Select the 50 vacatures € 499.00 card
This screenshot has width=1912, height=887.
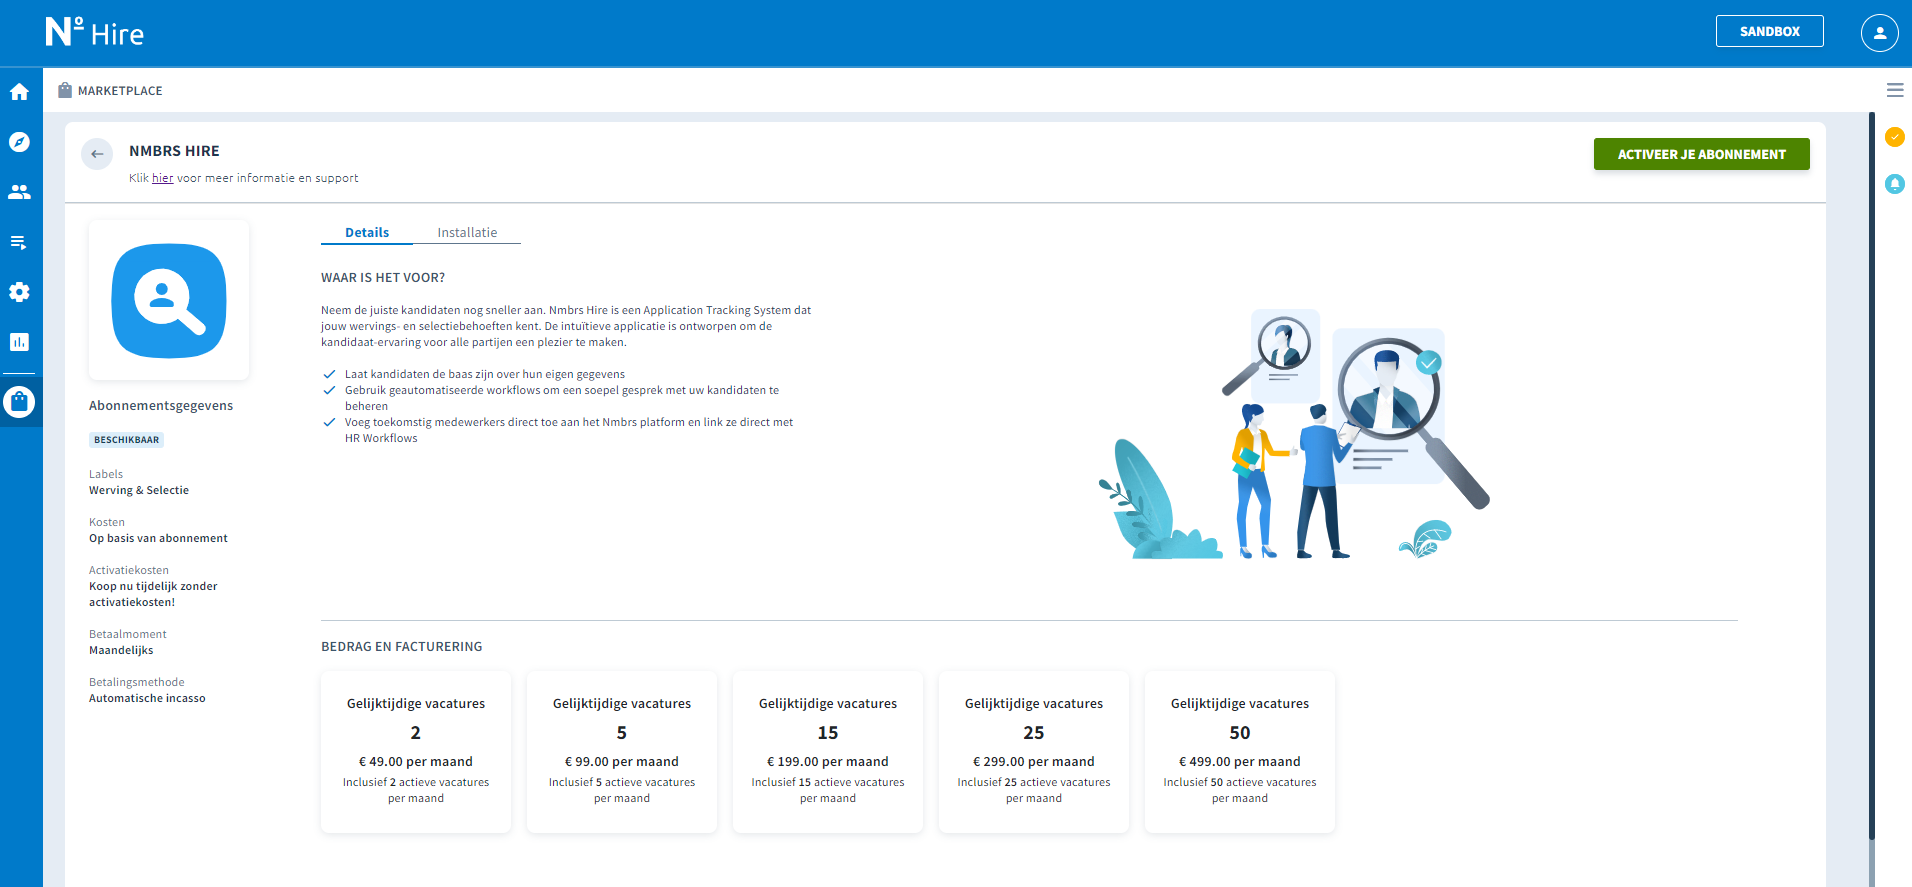pos(1240,751)
